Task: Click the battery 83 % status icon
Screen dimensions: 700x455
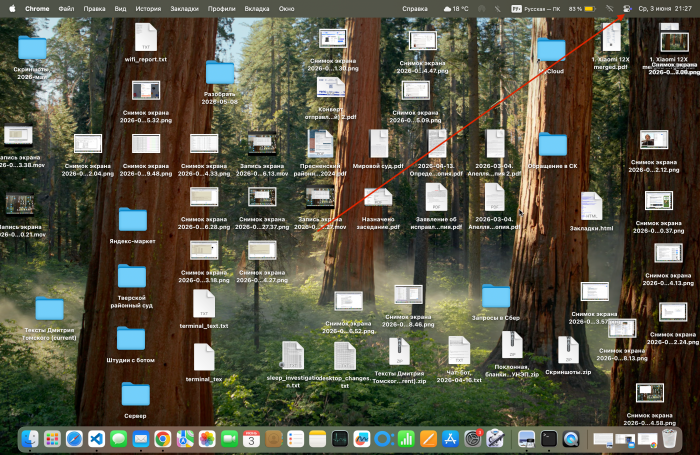Action: [x=582, y=8]
